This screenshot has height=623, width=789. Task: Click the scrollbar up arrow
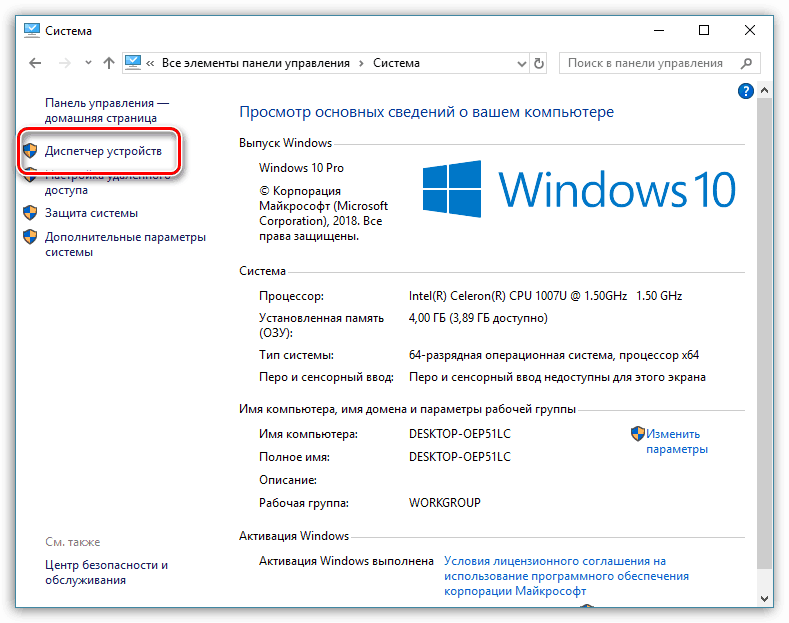tap(764, 91)
